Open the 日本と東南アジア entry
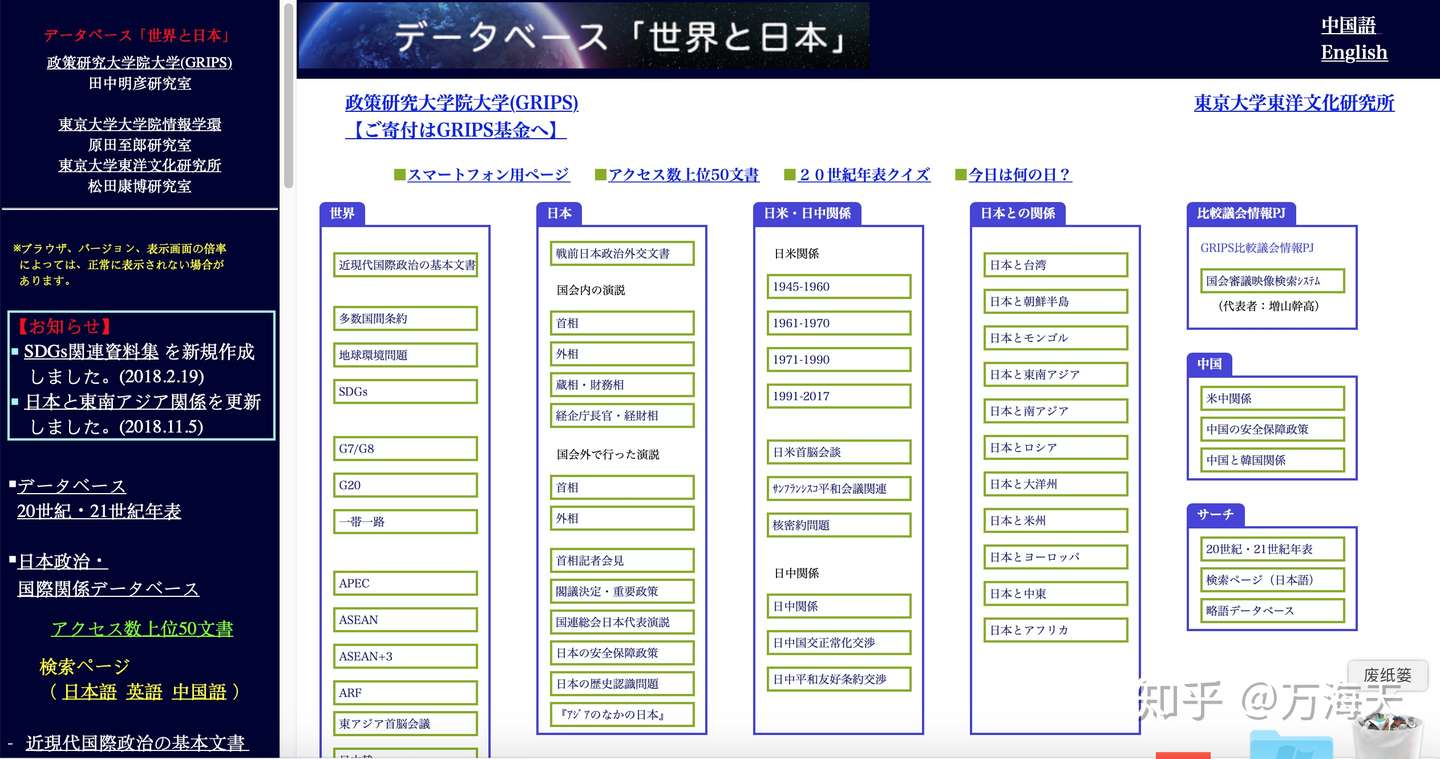 (x=1056, y=374)
